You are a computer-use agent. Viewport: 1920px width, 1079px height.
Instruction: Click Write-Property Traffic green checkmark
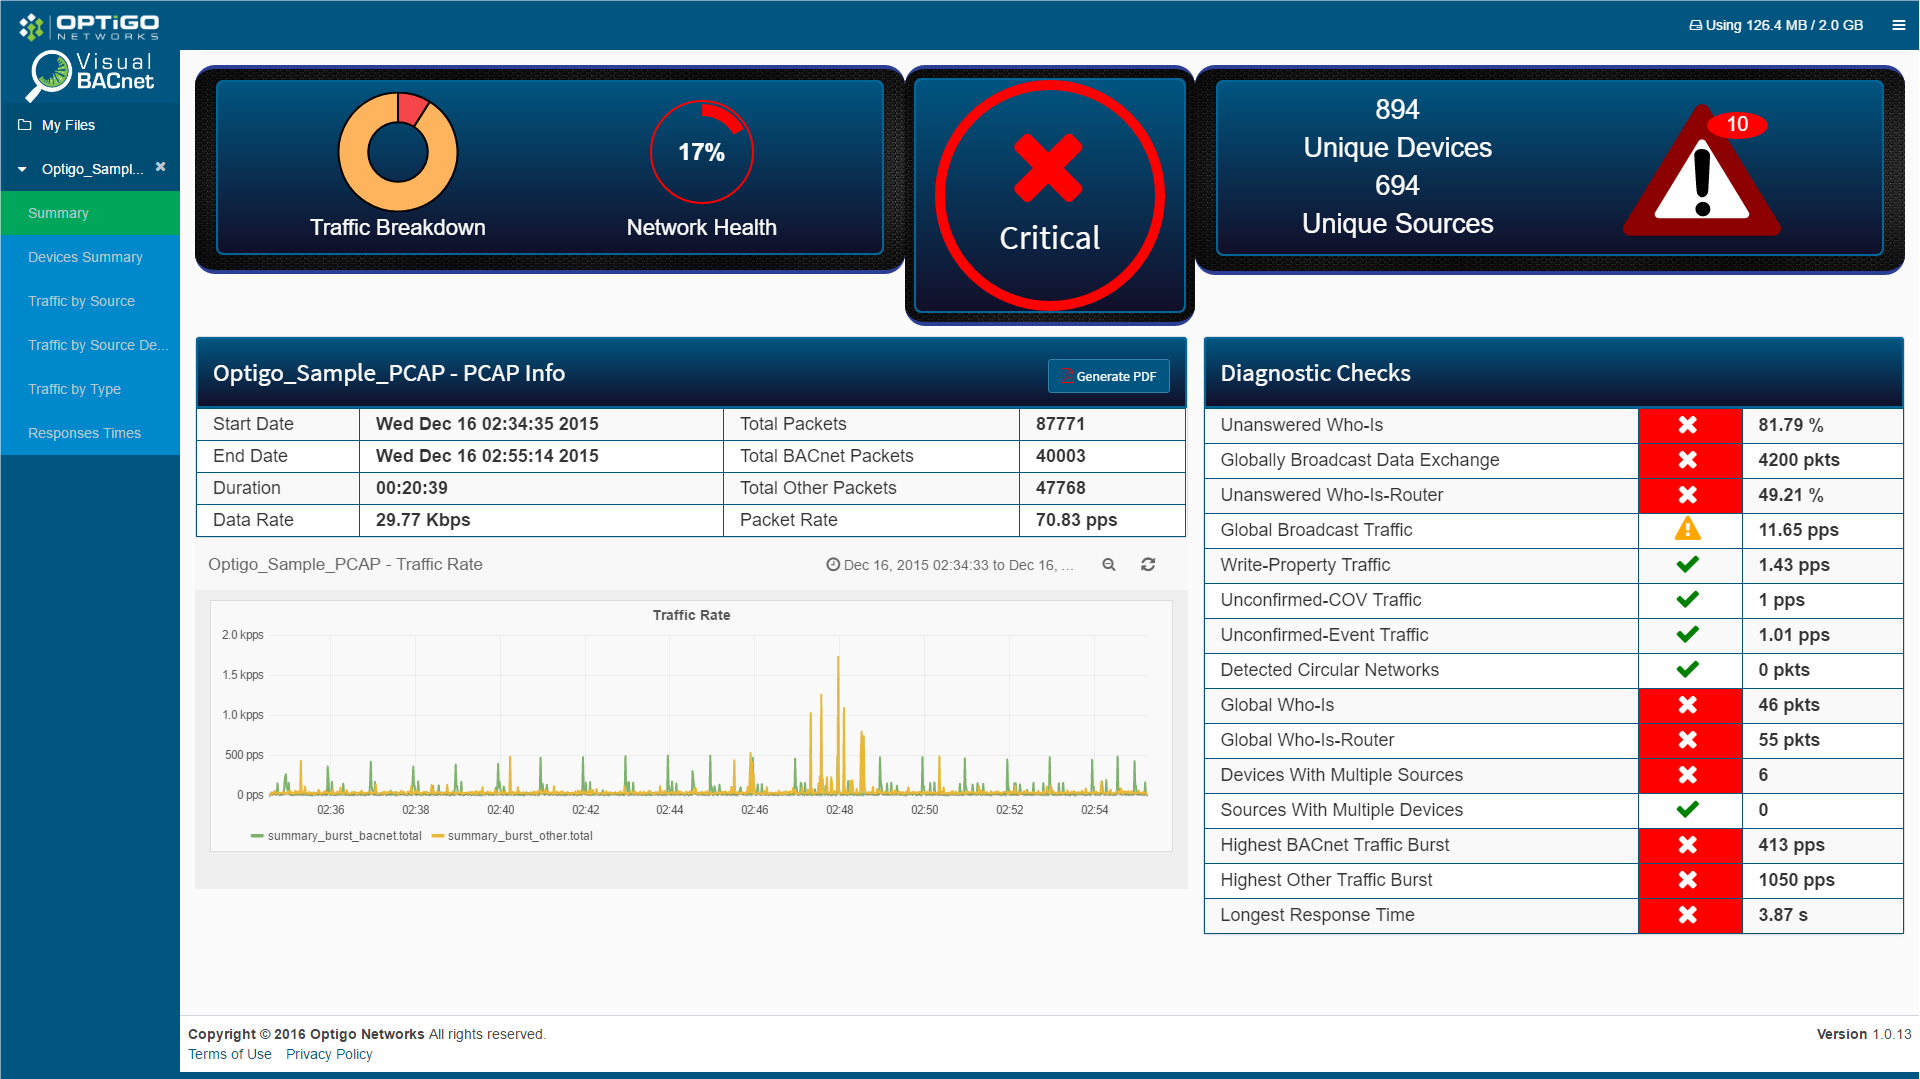(x=1688, y=565)
